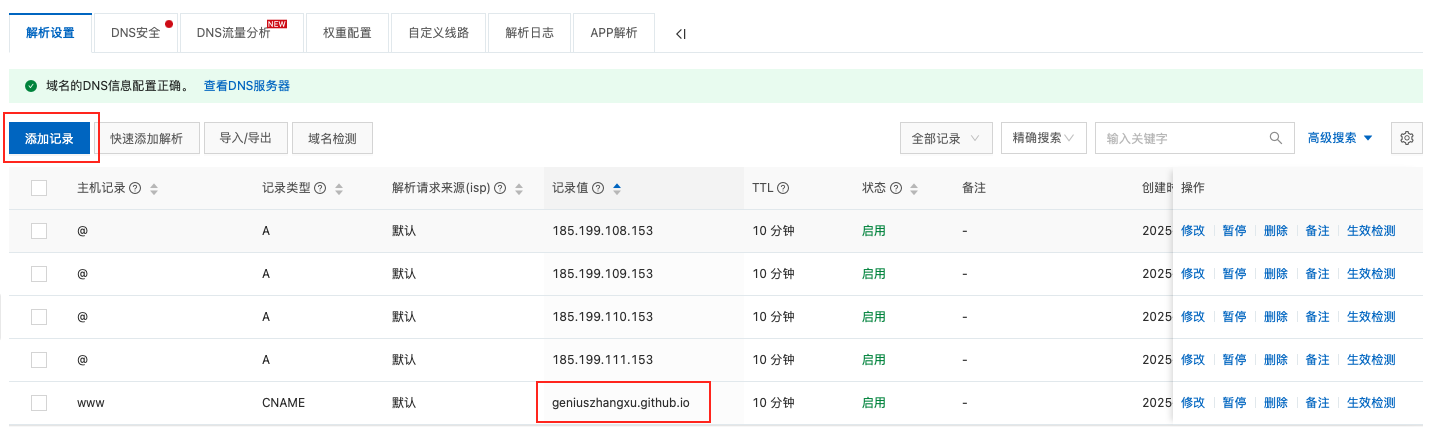Image resolution: width=1430 pixels, height=427 pixels.
Task: Collapse tabs with the arrow icon
Action: [x=680, y=34]
